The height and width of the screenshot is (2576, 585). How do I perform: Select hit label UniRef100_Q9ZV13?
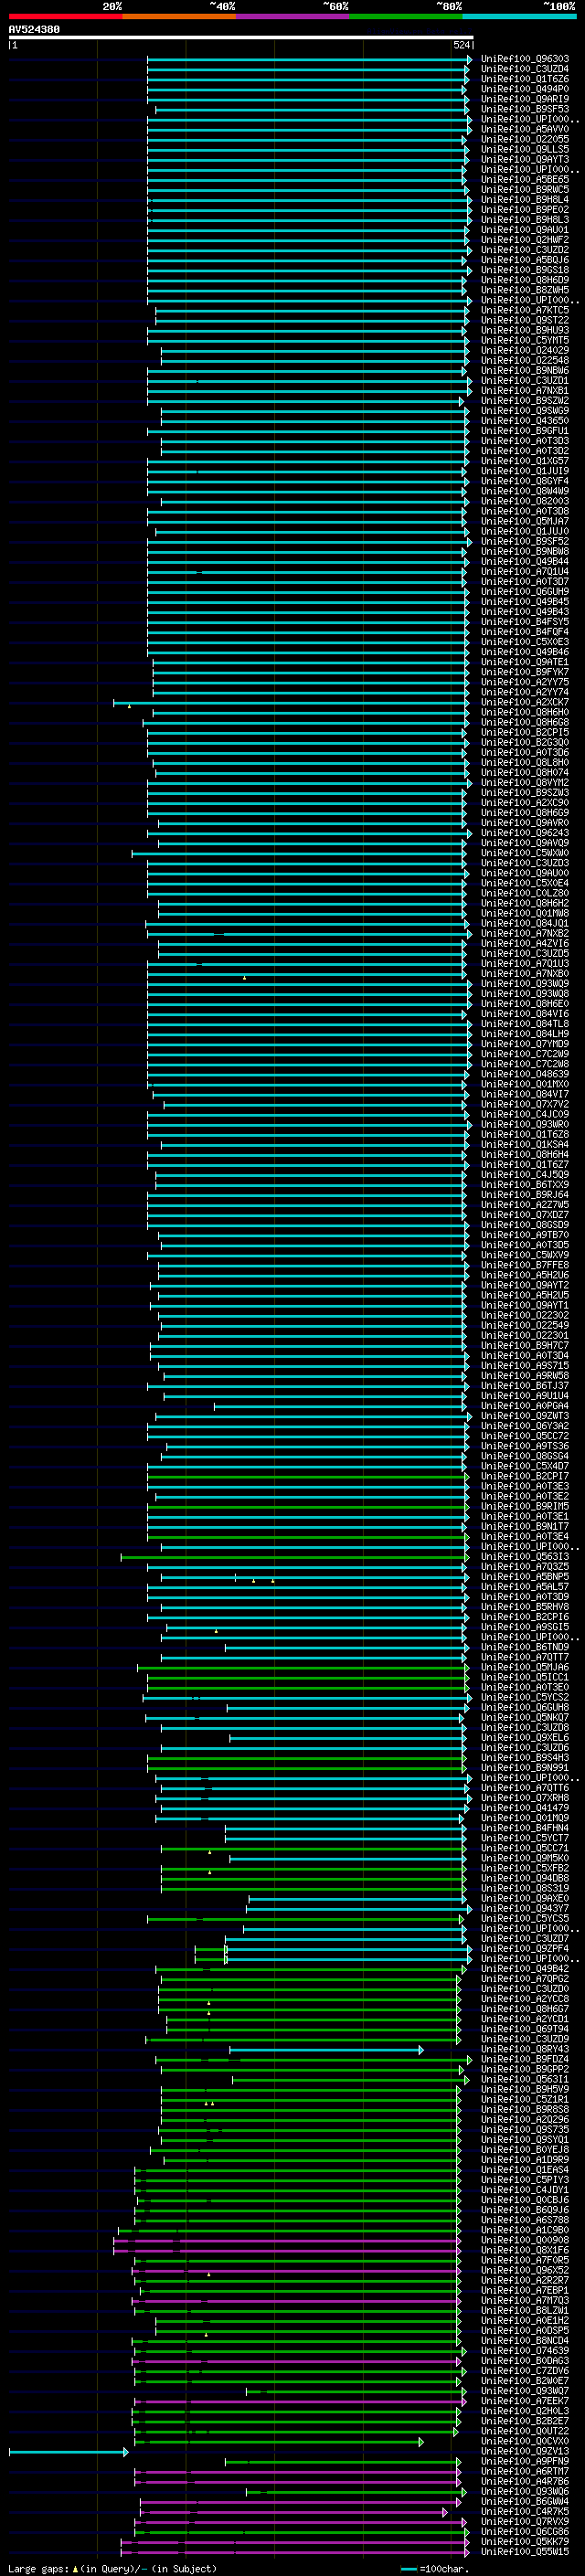[525, 2451]
